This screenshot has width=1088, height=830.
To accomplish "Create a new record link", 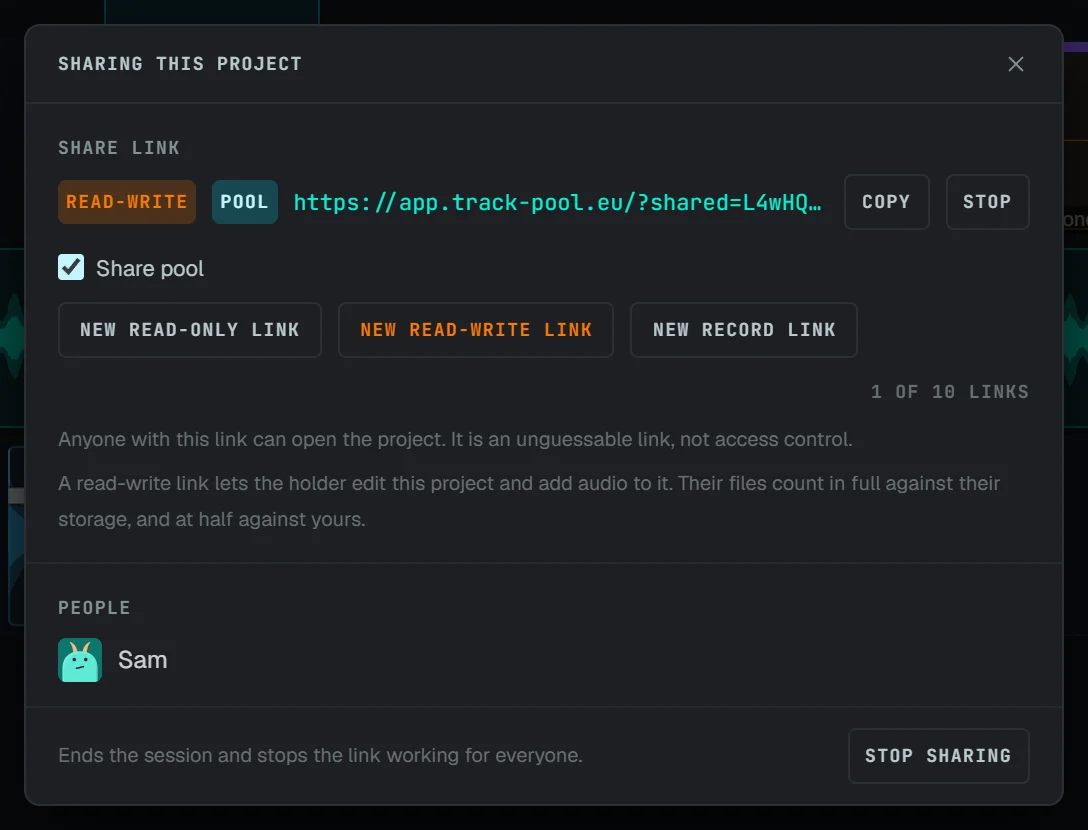I will click(744, 330).
